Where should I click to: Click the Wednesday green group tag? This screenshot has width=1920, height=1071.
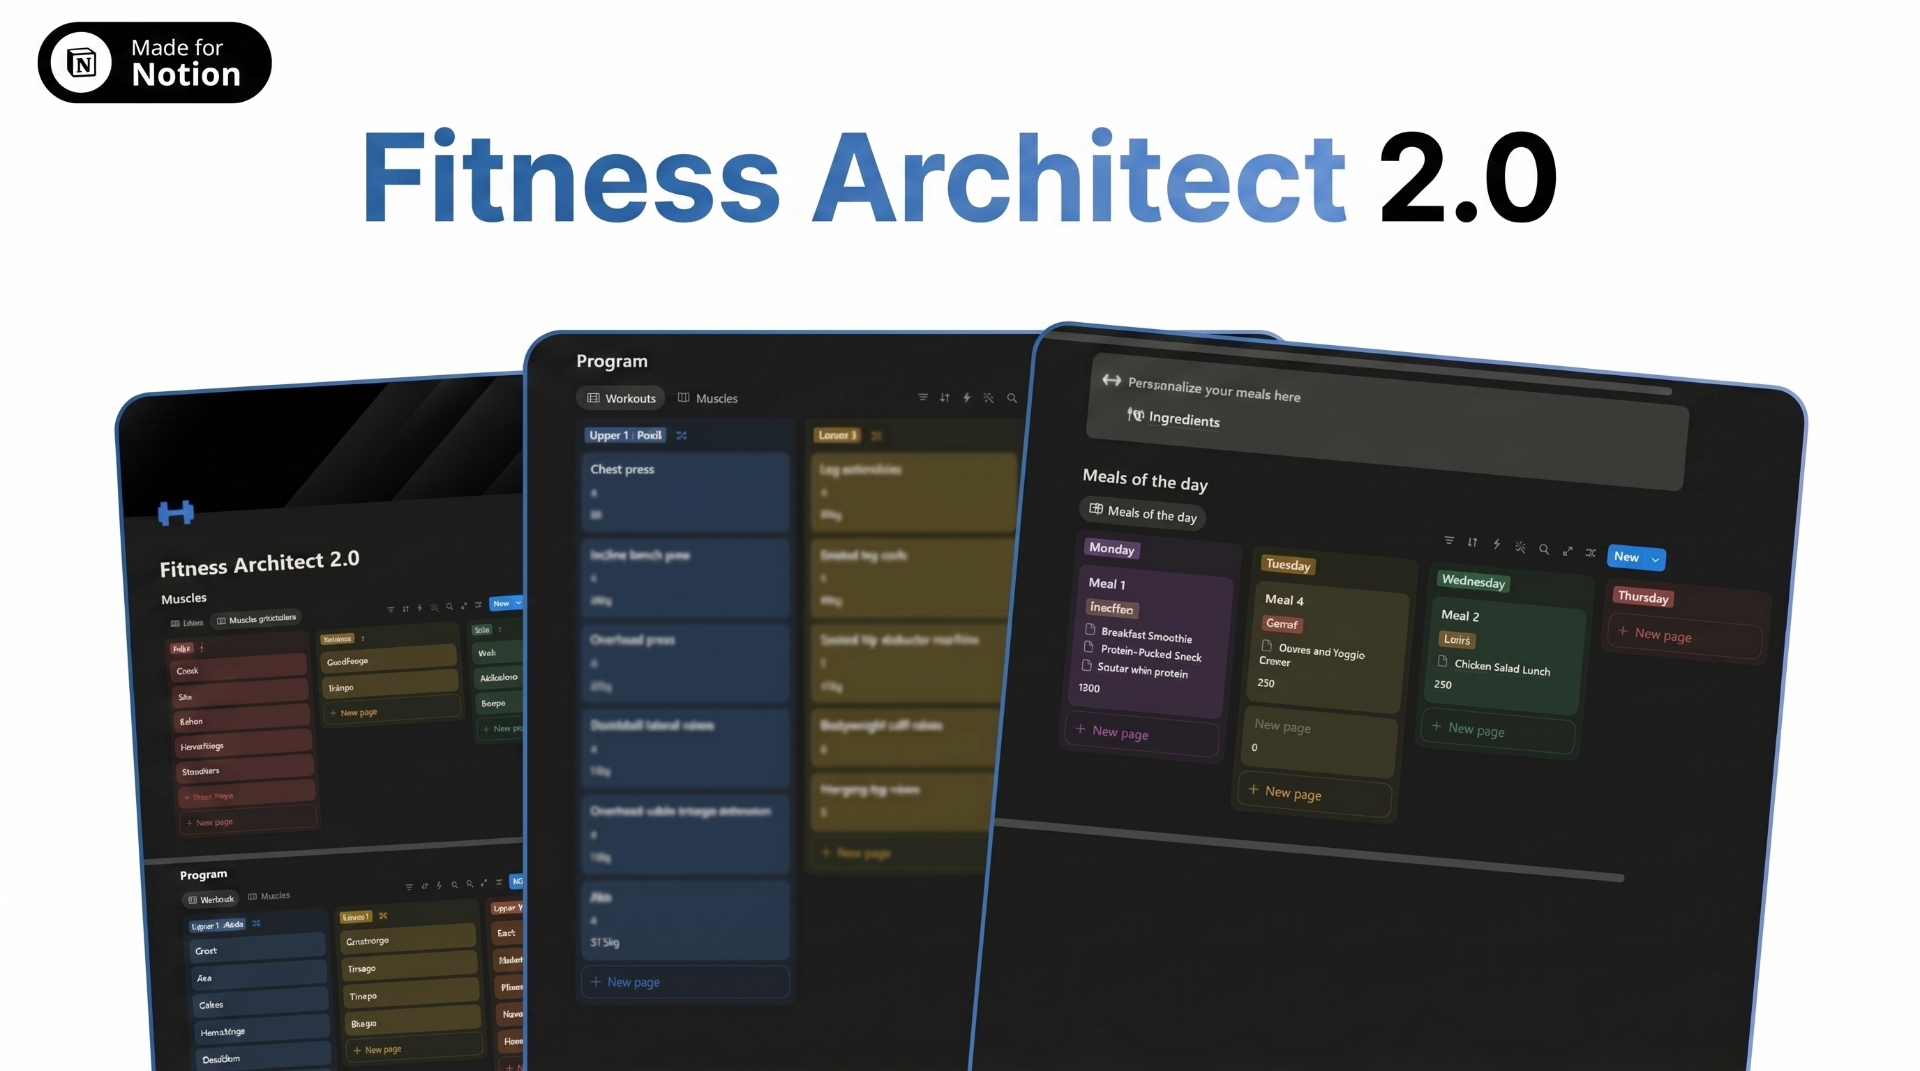[x=1473, y=581]
